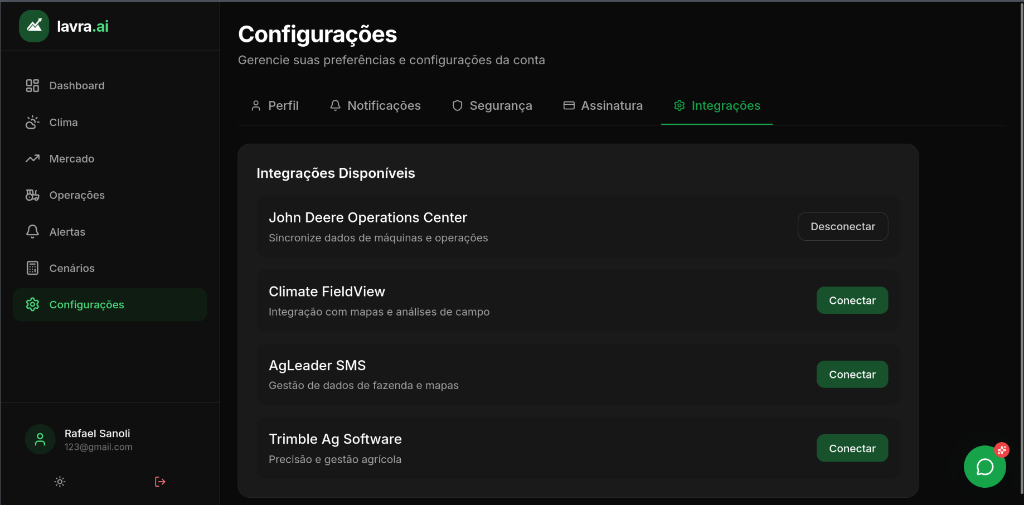Viewport: 1024px width, 505px height.
Task: Navigate to Operações in sidebar
Action: pyautogui.click(x=76, y=195)
